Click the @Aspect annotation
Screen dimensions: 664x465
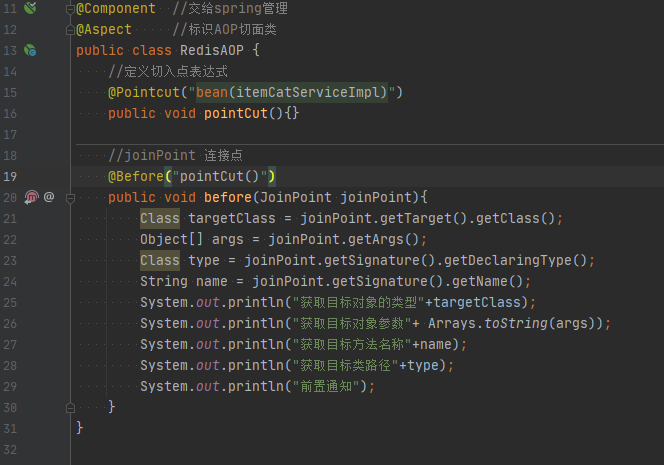[x=104, y=30]
